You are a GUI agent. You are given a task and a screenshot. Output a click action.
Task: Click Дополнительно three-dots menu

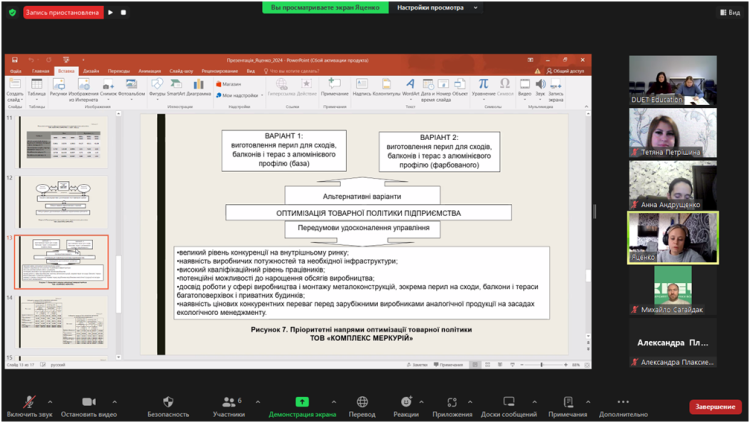click(x=624, y=401)
